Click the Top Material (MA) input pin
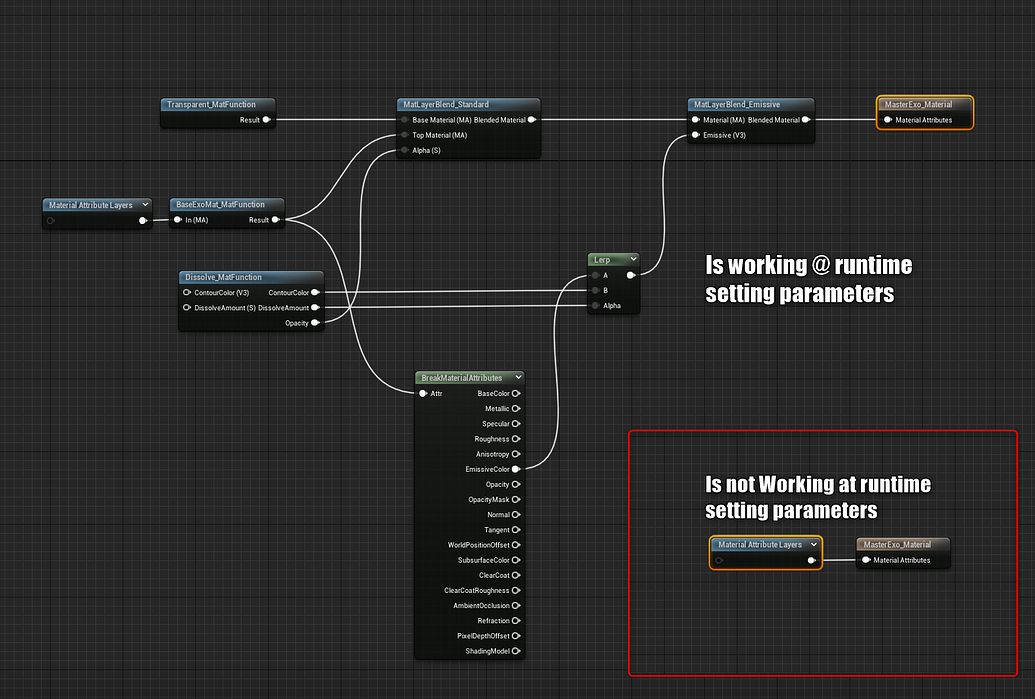The image size is (1035, 699). [x=404, y=135]
